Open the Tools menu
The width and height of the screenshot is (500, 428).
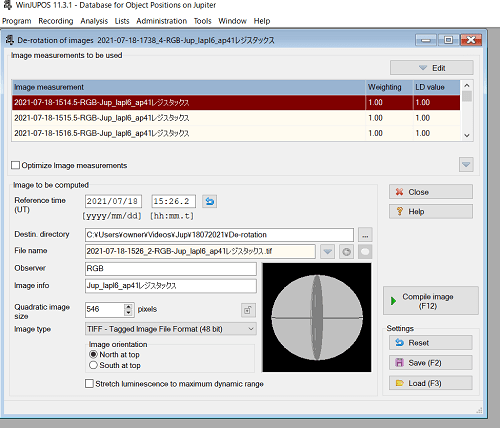pyautogui.click(x=203, y=21)
